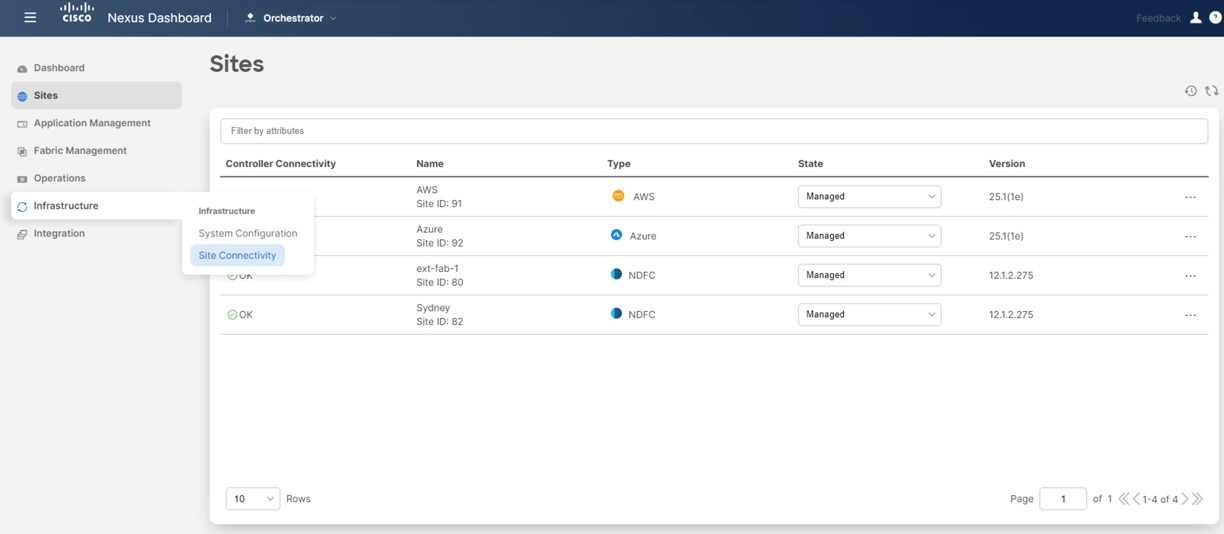This screenshot has height=534, width=1224.
Task: Click the Sites globe icon
Action: click(22, 96)
